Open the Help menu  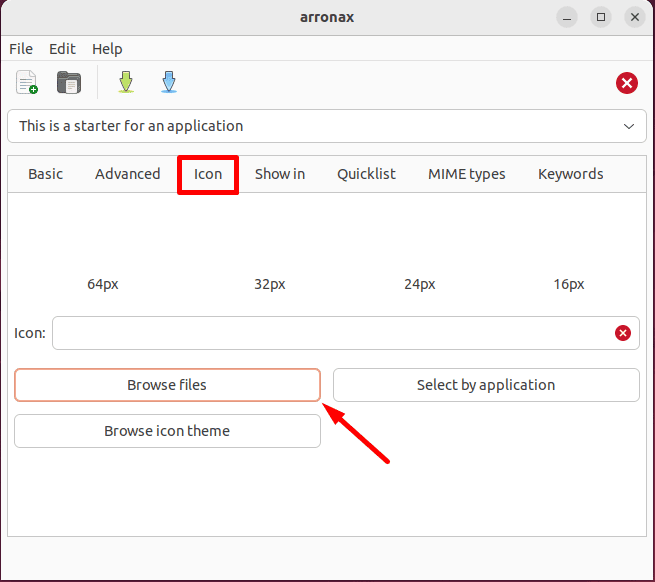click(107, 49)
